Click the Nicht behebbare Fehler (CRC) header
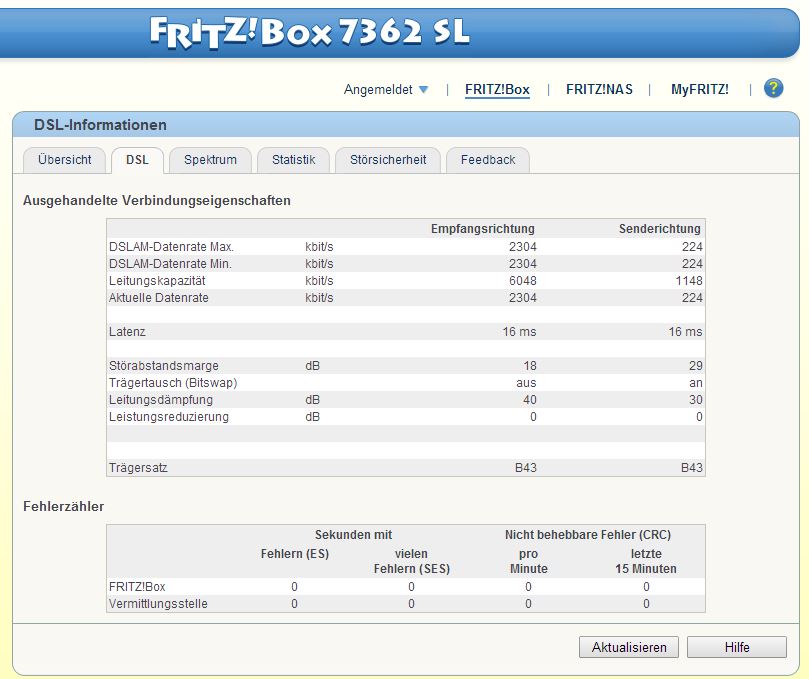 [588, 535]
